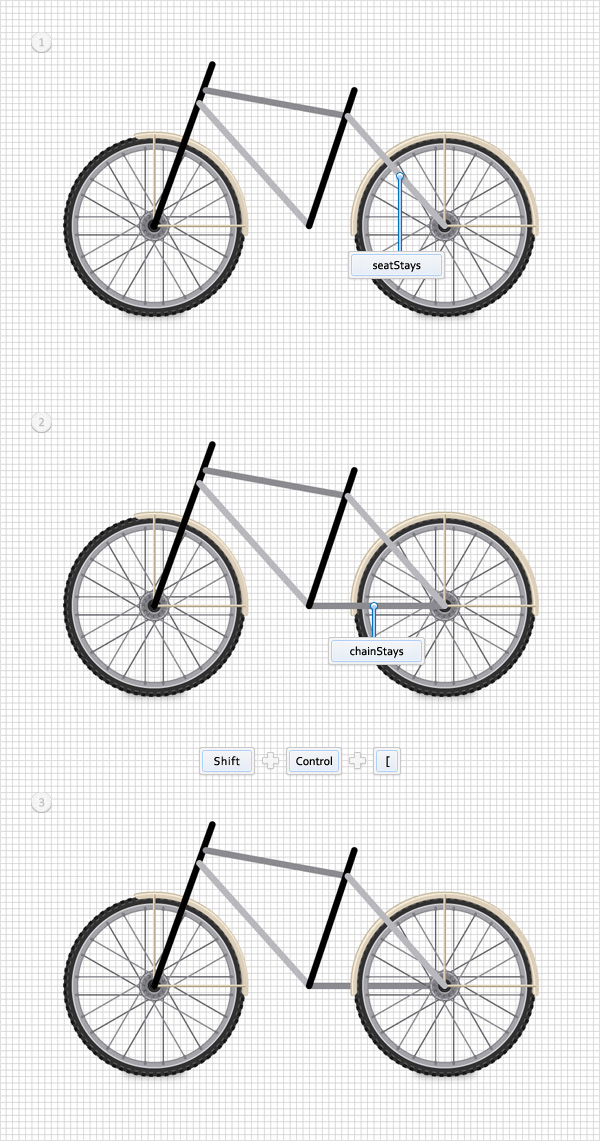
Task: Click the plus icon between Shift and Control
Action: [x=271, y=761]
